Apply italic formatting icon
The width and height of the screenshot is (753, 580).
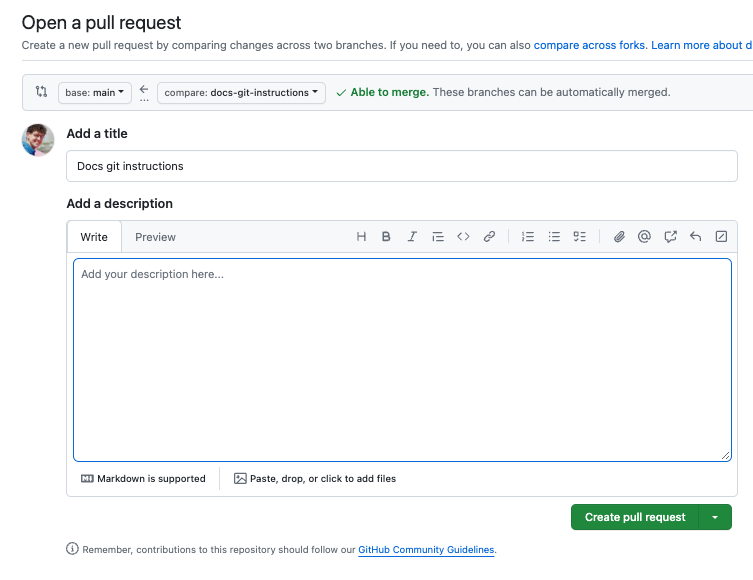click(412, 236)
